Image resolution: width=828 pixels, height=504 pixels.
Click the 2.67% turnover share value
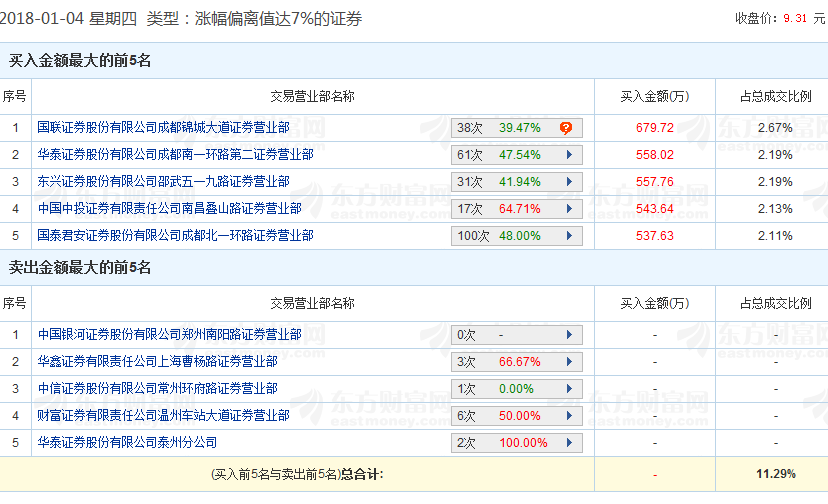[x=775, y=128]
